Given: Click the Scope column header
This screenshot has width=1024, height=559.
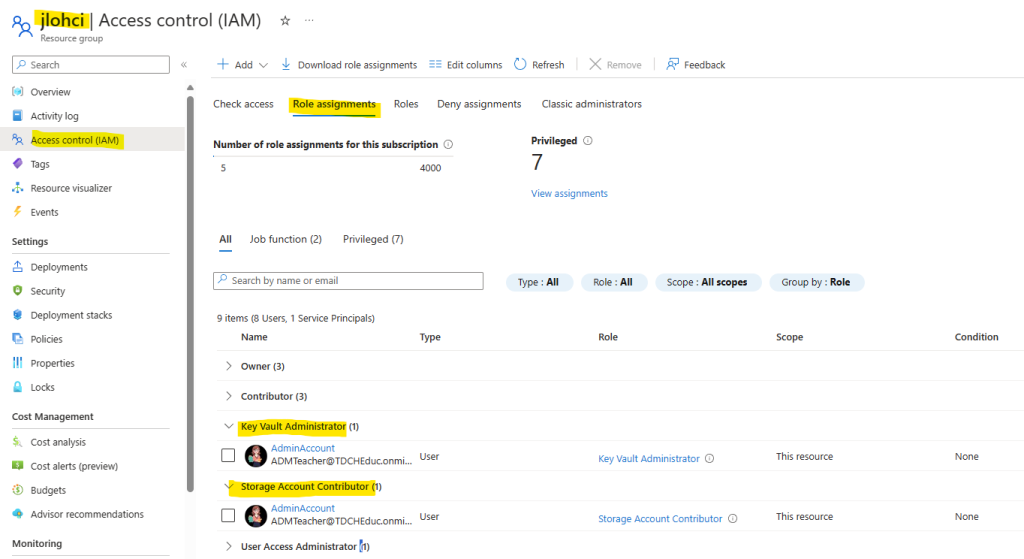Looking at the screenshot, I should pos(790,337).
